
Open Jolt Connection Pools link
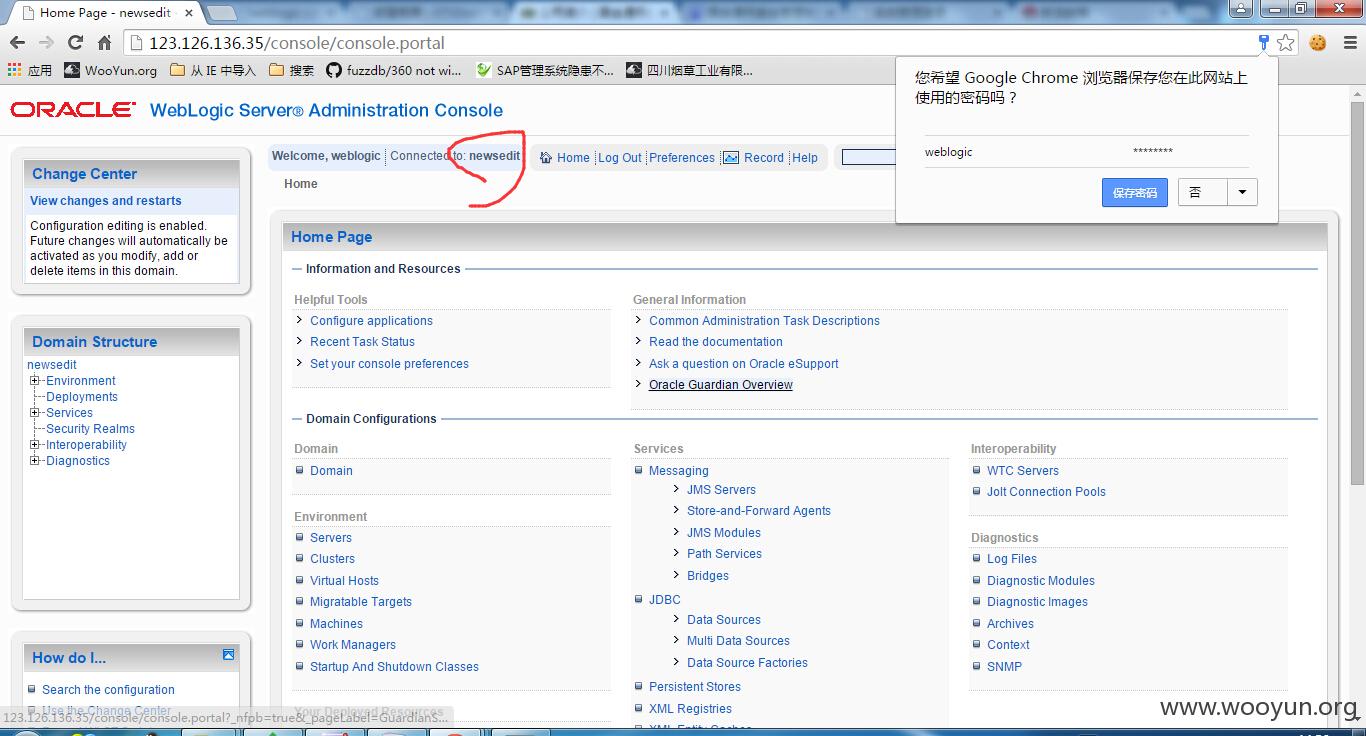pyautogui.click(x=1046, y=492)
